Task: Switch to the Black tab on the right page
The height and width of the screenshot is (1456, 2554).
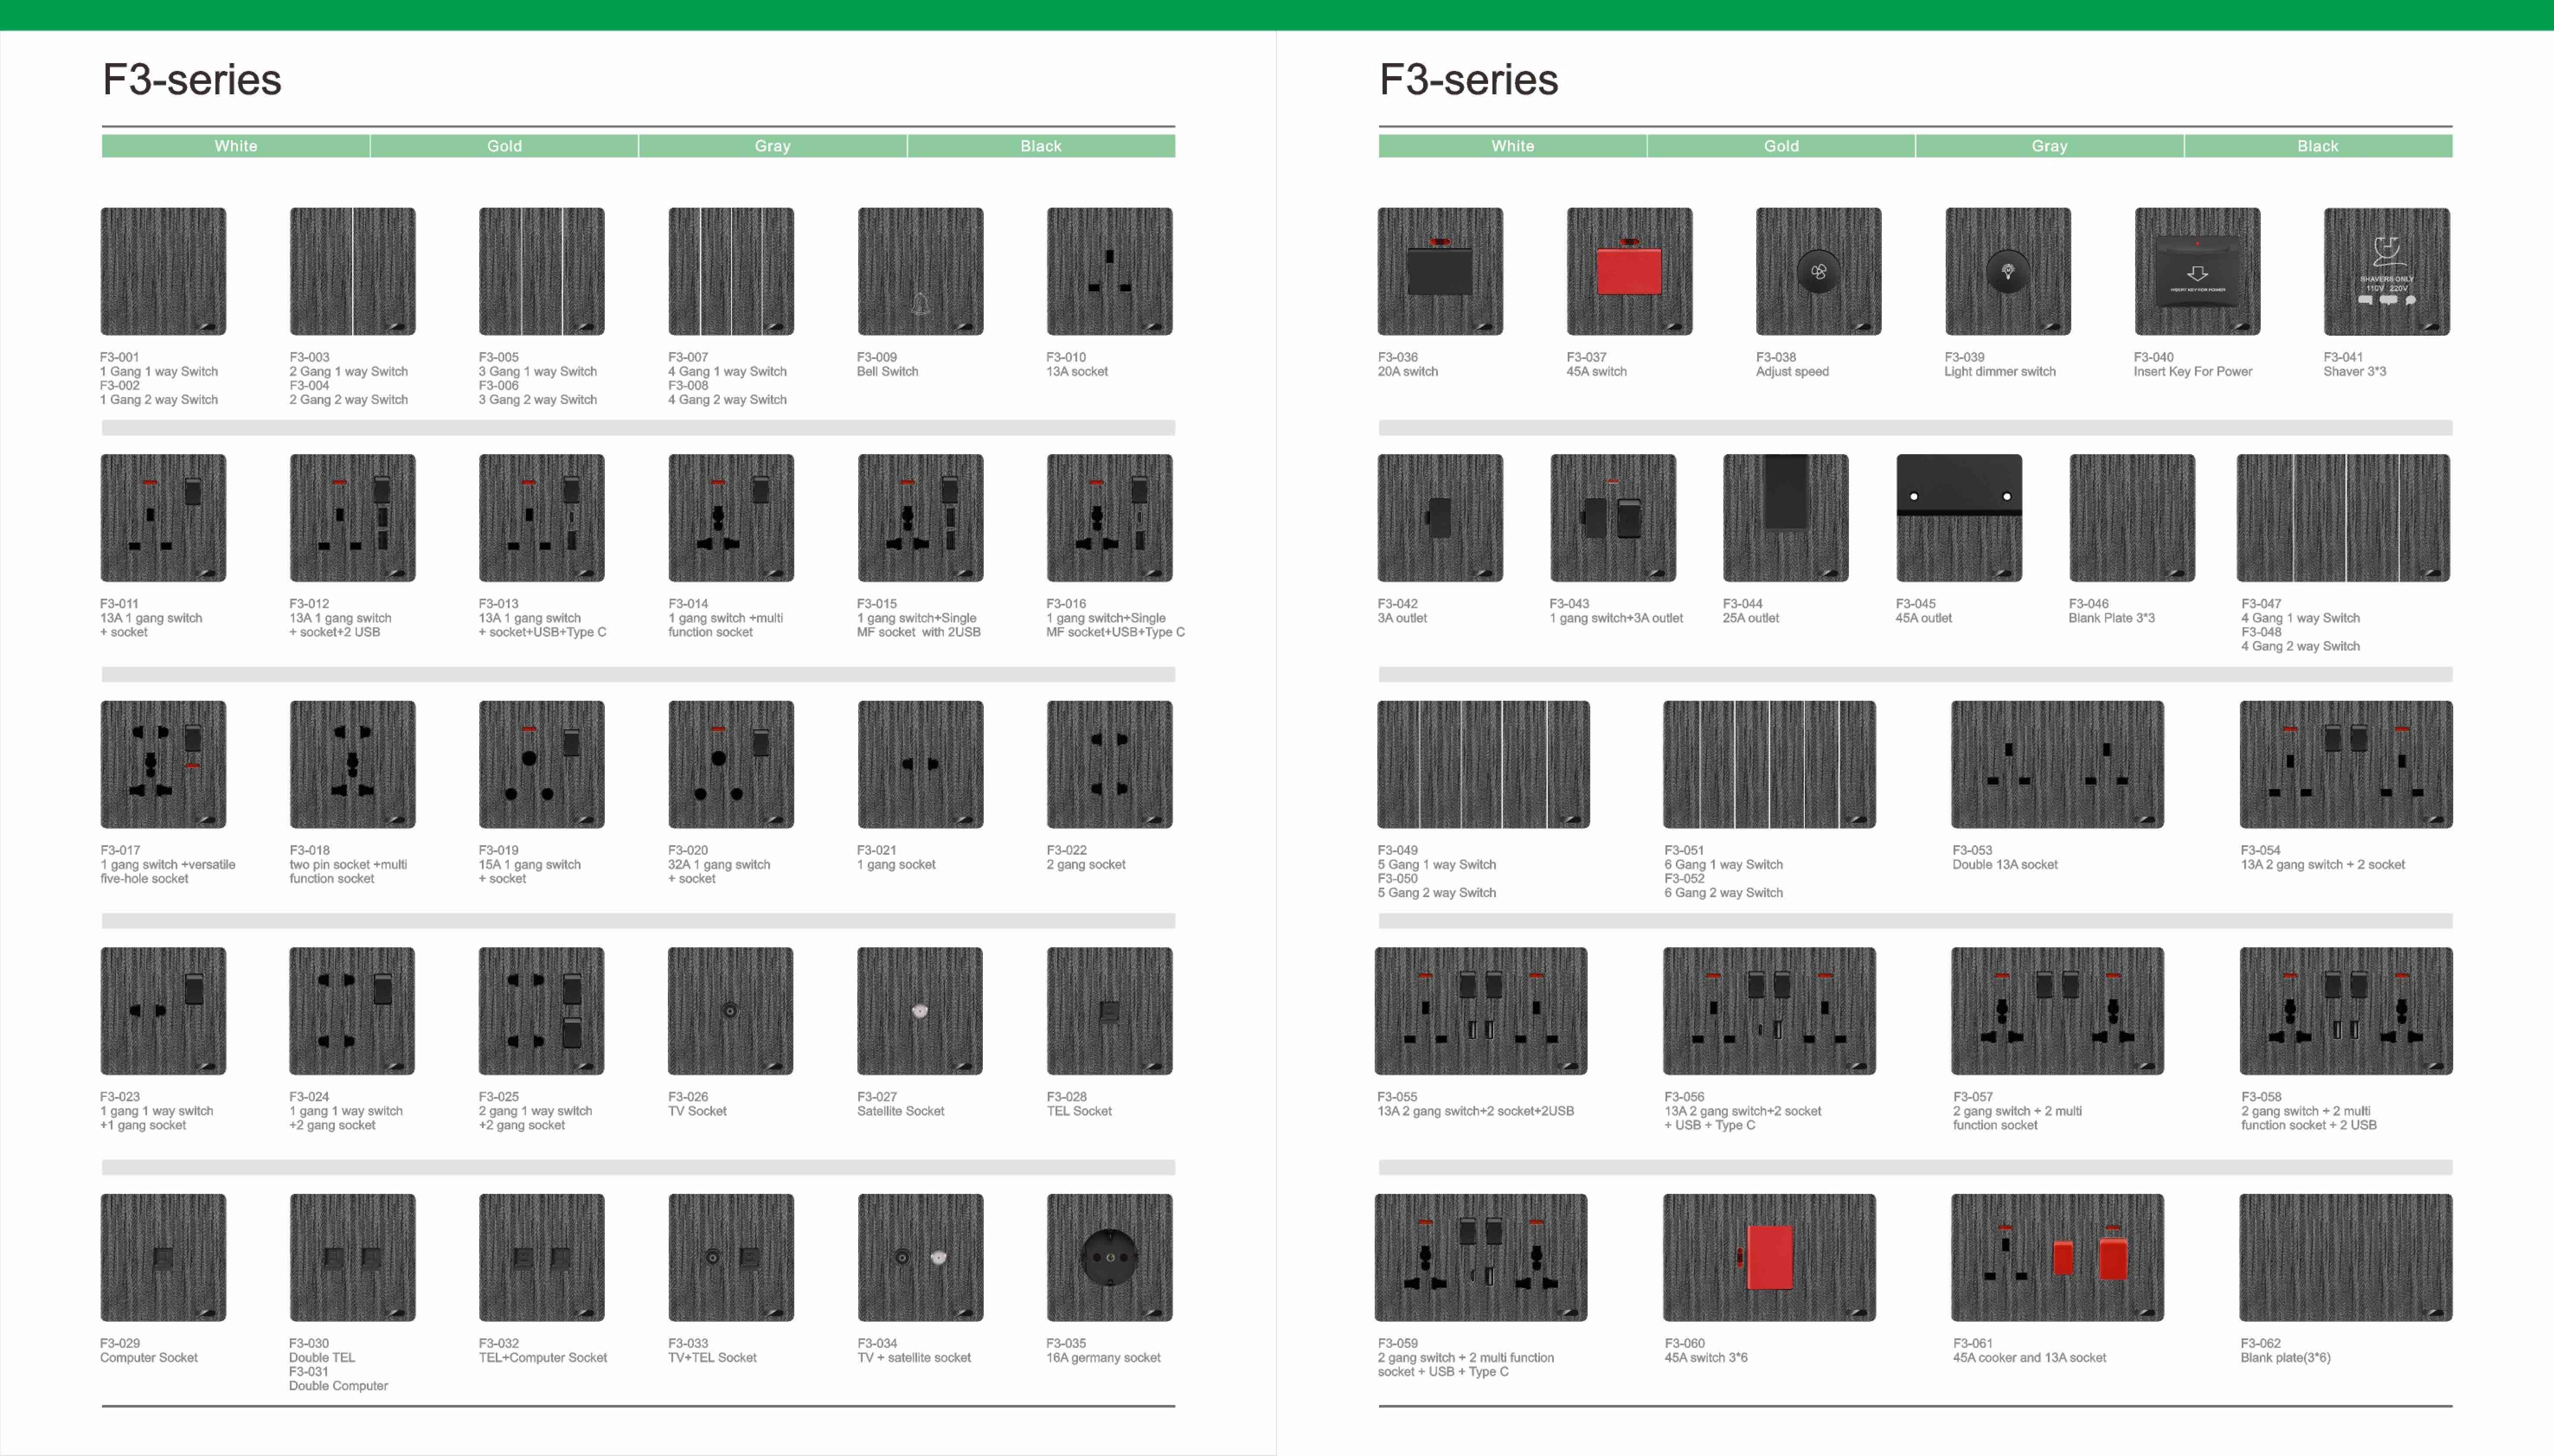Action: (2318, 146)
